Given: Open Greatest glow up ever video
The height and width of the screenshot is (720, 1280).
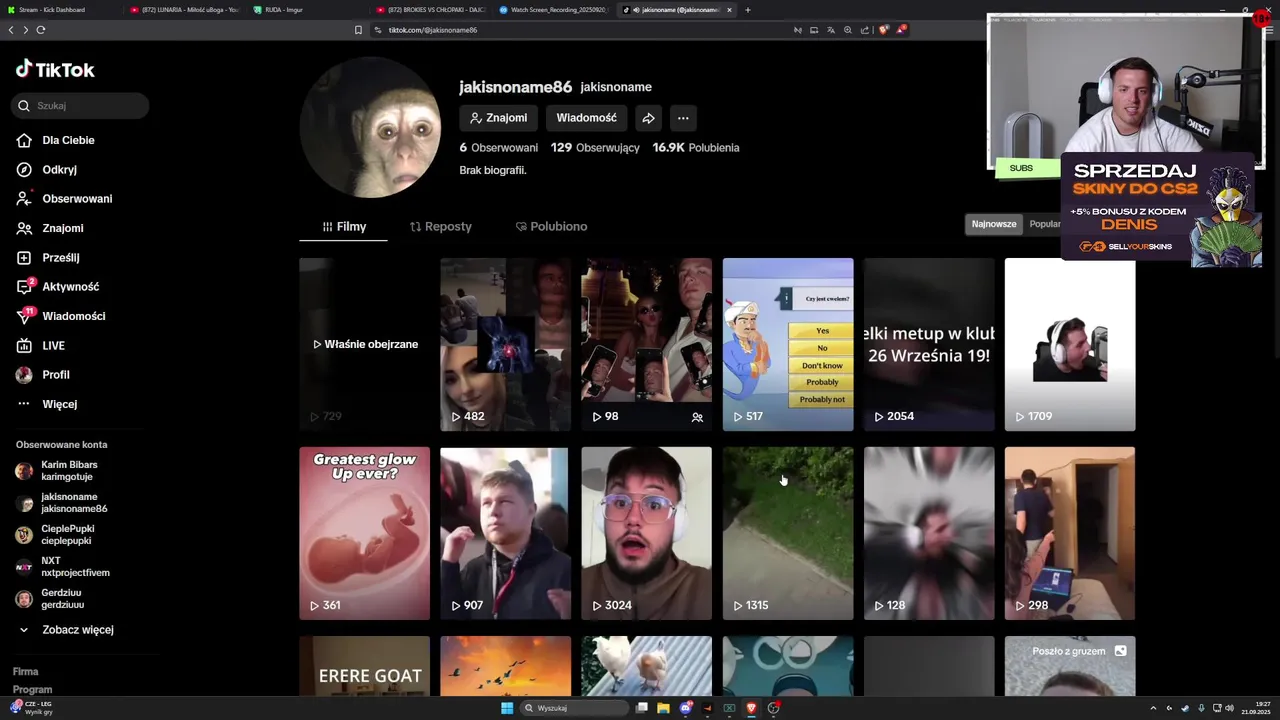Looking at the screenshot, I should point(365,533).
